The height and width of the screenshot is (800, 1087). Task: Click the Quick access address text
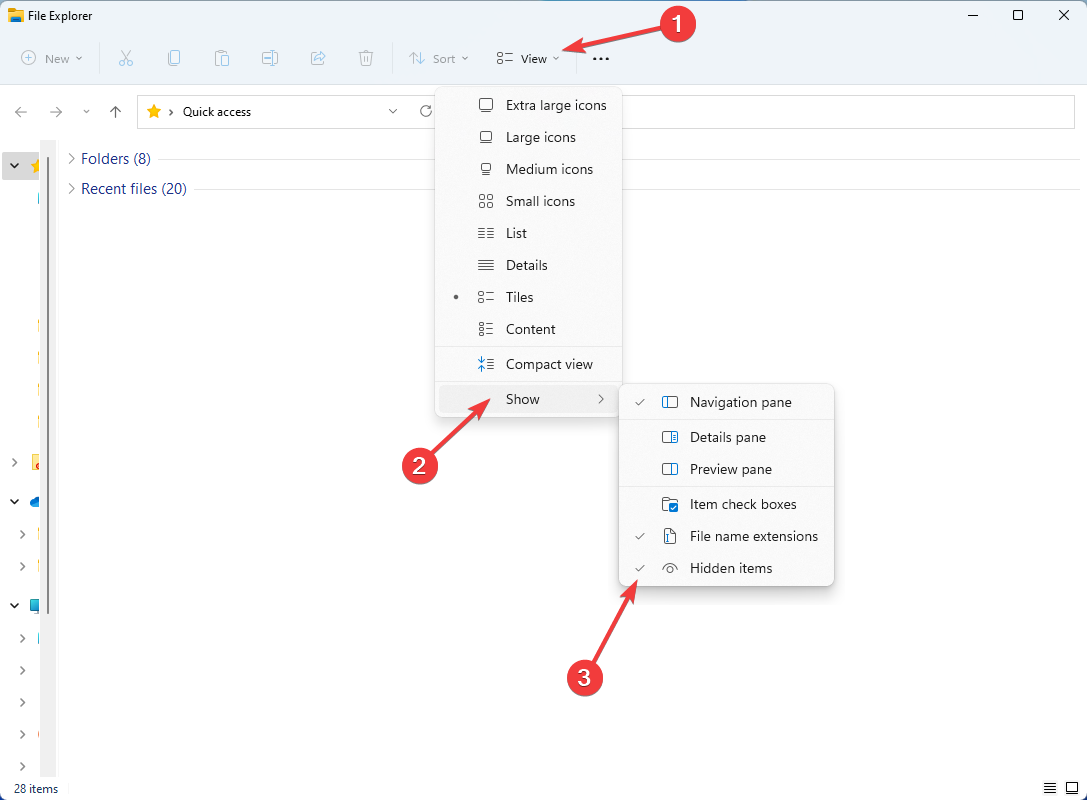click(217, 112)
